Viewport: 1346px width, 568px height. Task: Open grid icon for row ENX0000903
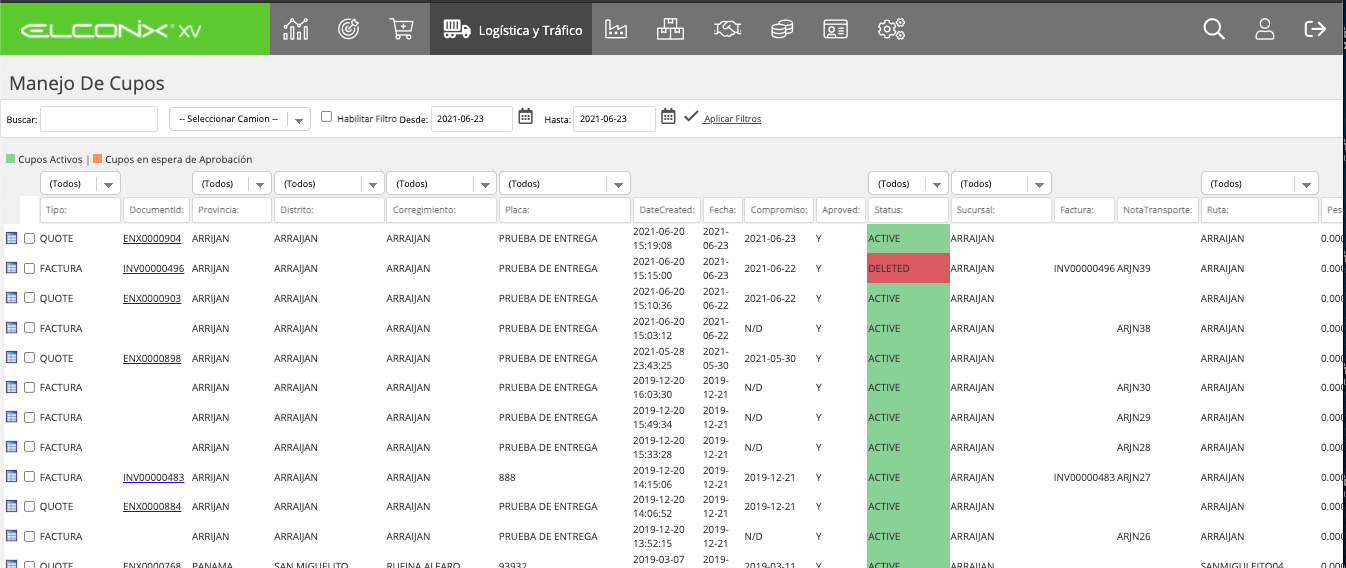[x=12, y=298]
